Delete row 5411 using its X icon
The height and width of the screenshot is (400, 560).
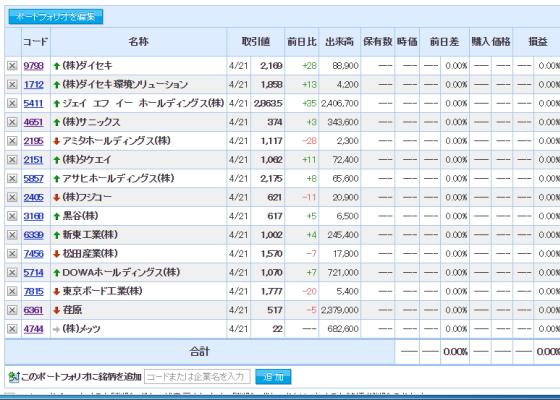(x=12, y=104)
